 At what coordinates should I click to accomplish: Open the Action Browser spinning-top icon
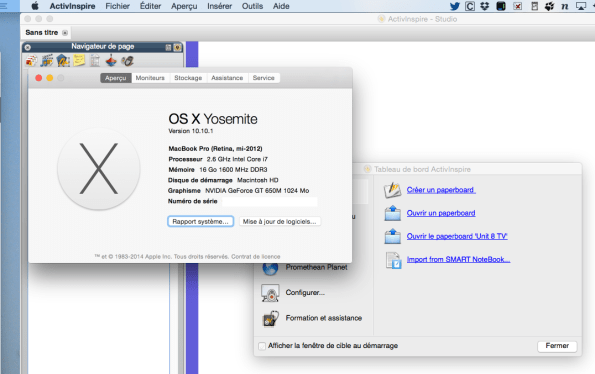coord(111,61)
